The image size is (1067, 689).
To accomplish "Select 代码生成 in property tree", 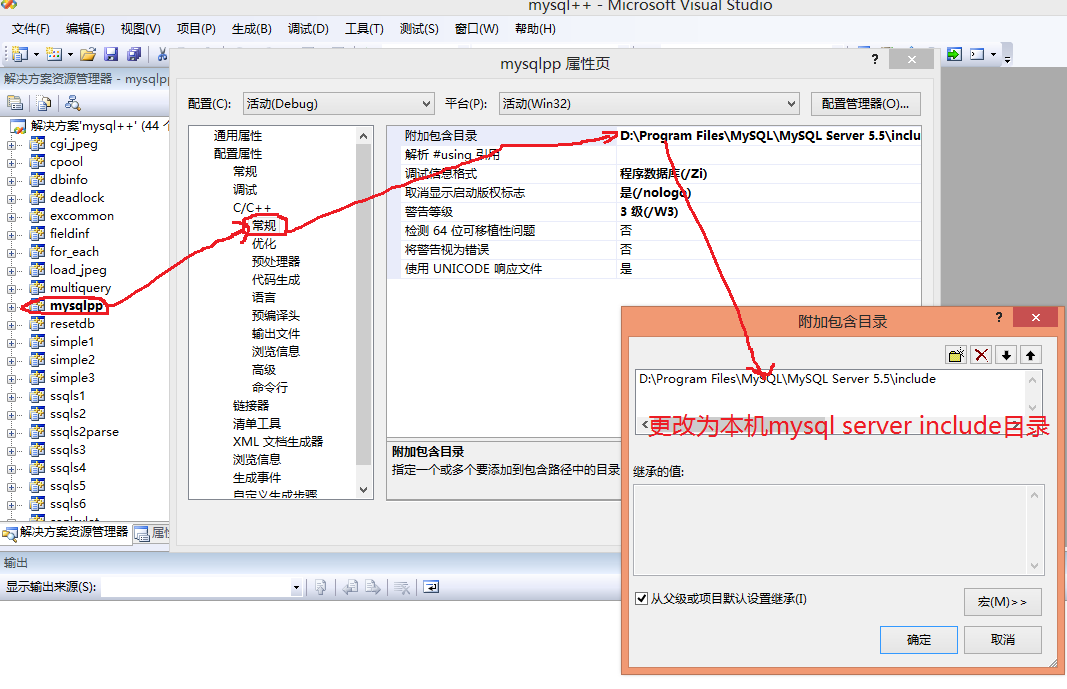I will point(276,280).
